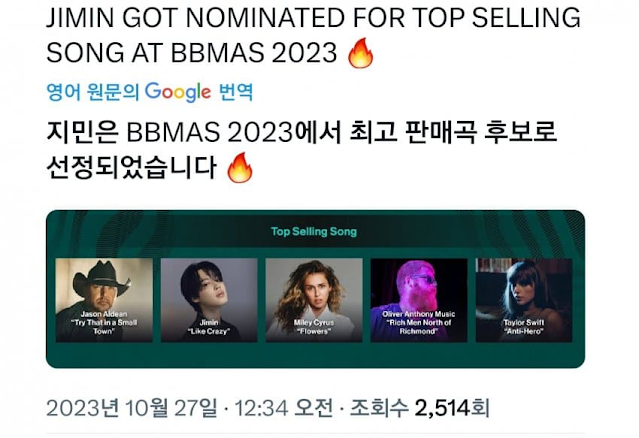The height and width of the screenshot is (438, 639).
Task: Click the fire emoji after BBMAS 2023
Action: click(361, 53)
